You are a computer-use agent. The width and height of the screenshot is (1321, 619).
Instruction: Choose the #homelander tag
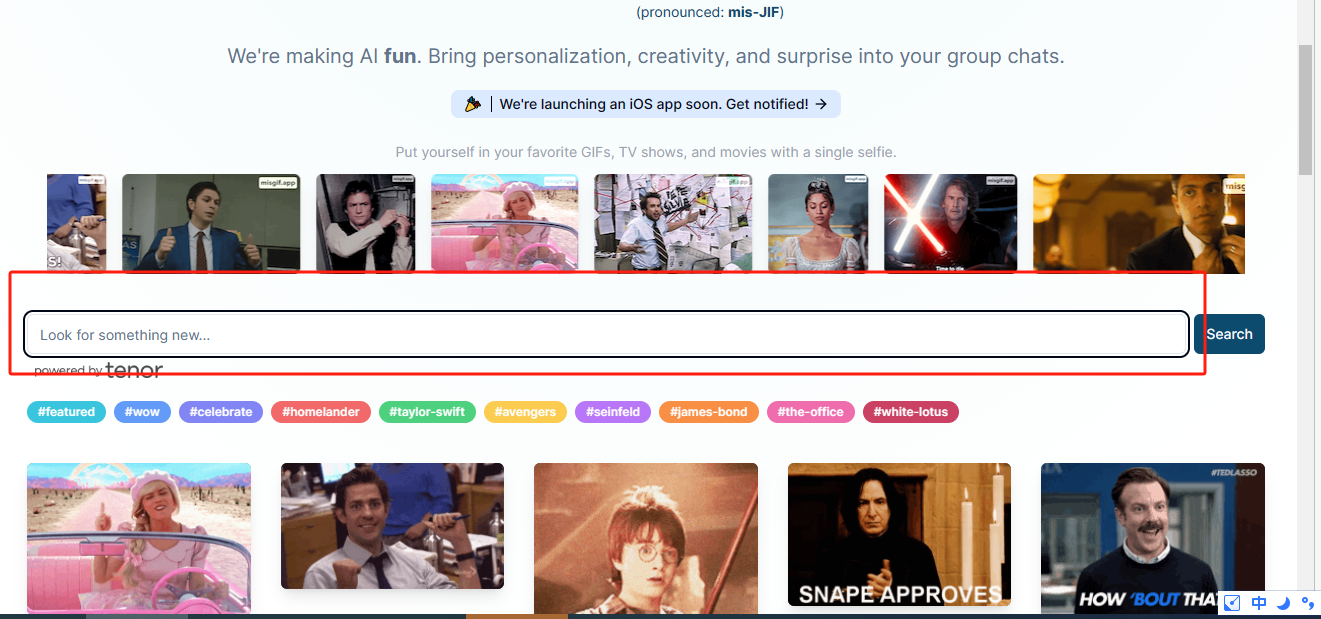pos(321,412)
